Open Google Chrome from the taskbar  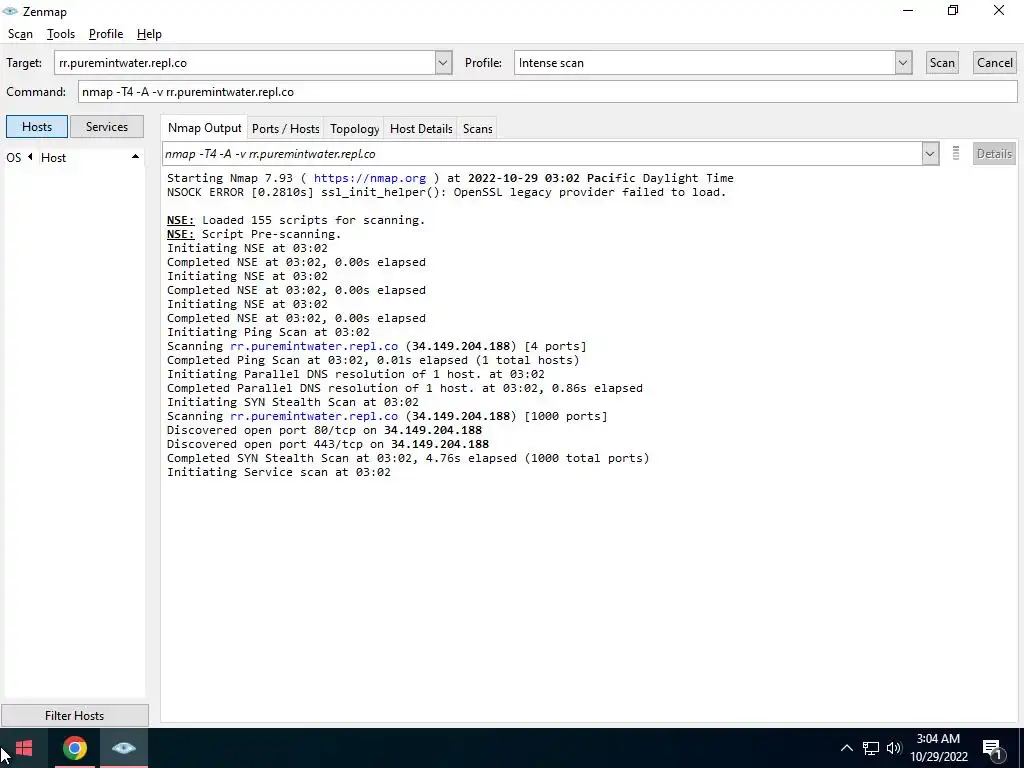click(x=74, y=748)
